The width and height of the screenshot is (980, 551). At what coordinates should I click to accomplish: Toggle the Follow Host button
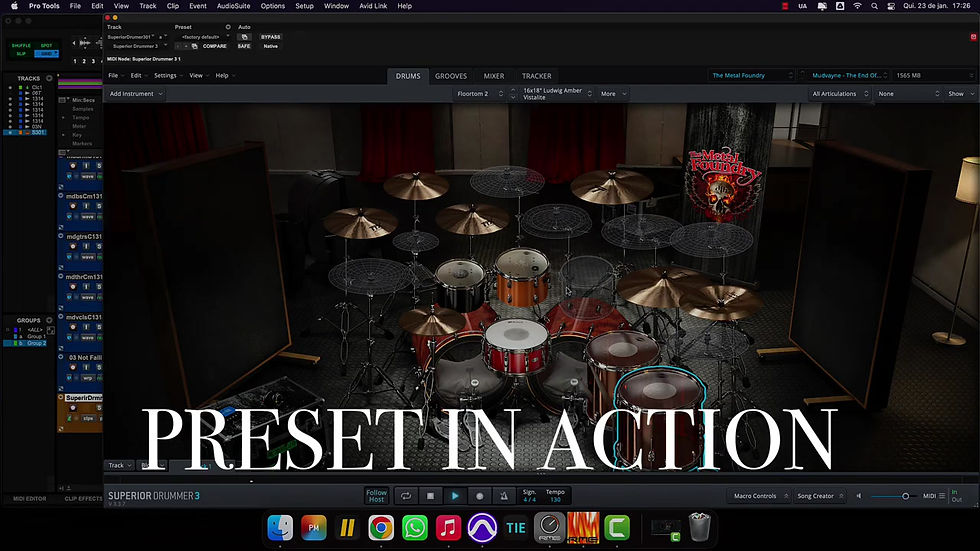coord(376,496)
